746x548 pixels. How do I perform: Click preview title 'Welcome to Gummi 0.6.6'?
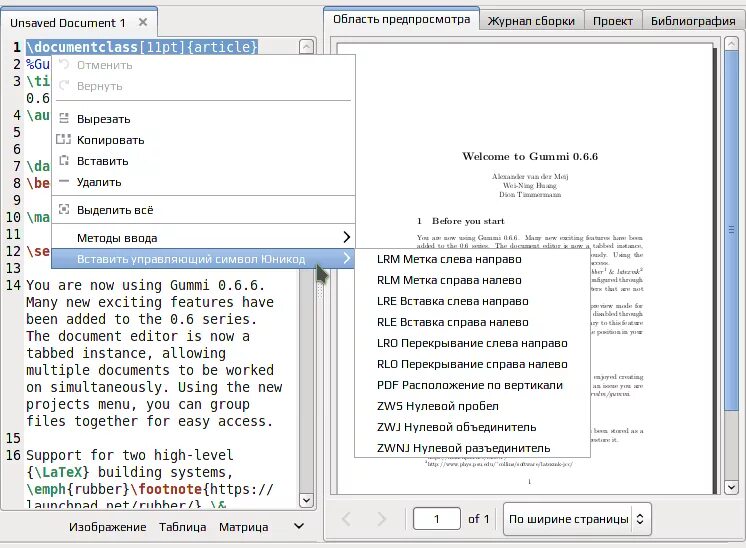tap(530, 157)
